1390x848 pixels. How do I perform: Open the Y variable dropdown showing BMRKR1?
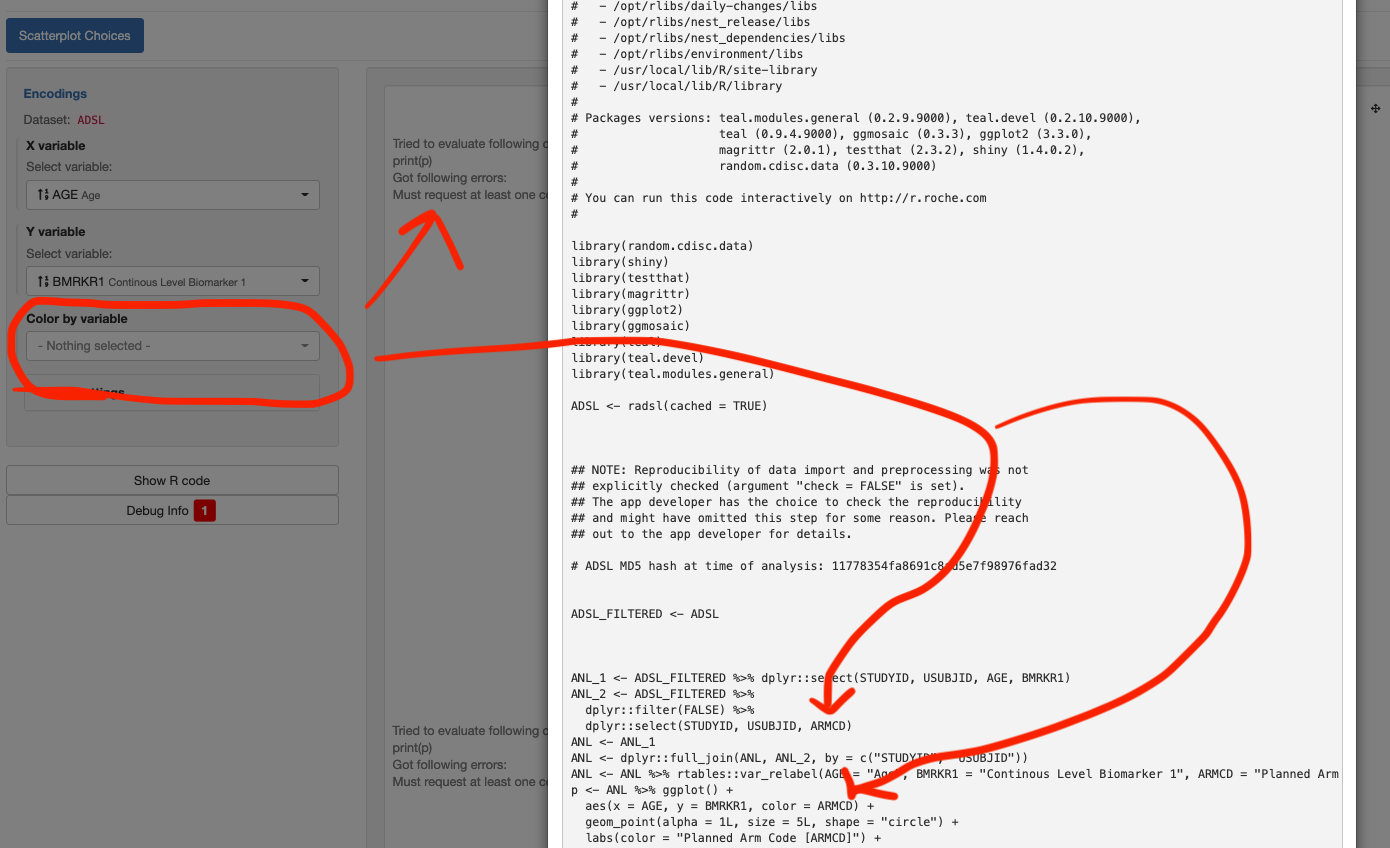172,280
